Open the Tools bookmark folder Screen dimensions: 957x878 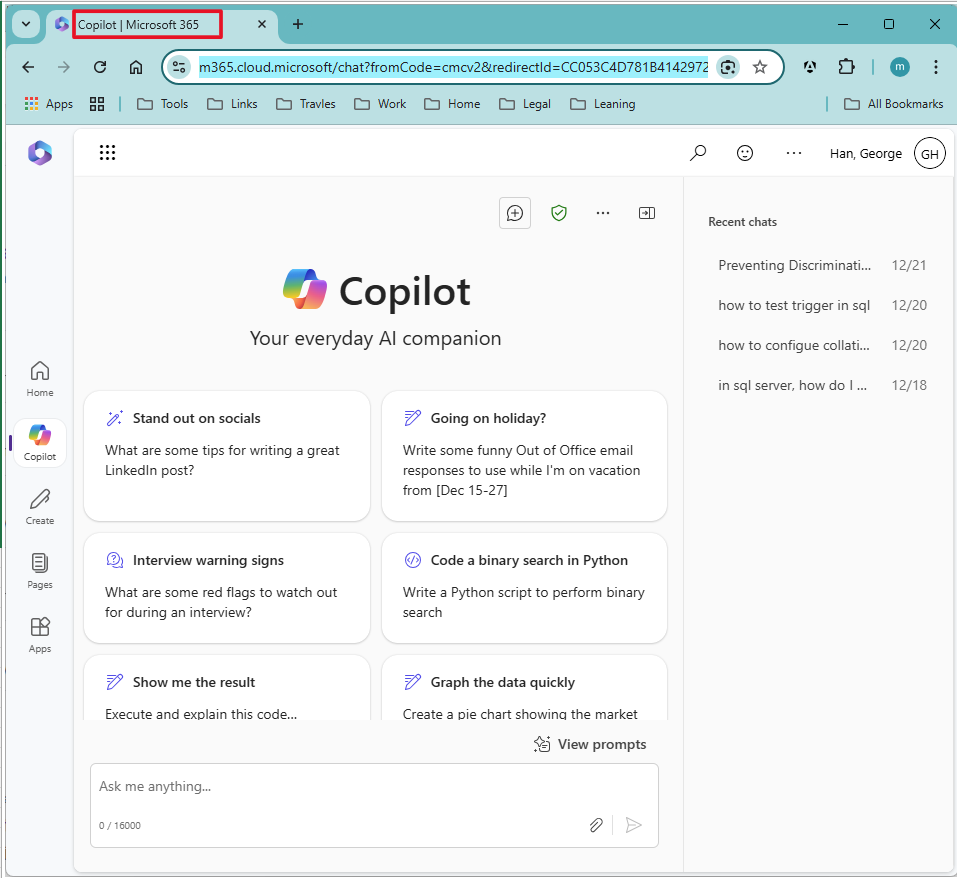coord(162,104)
